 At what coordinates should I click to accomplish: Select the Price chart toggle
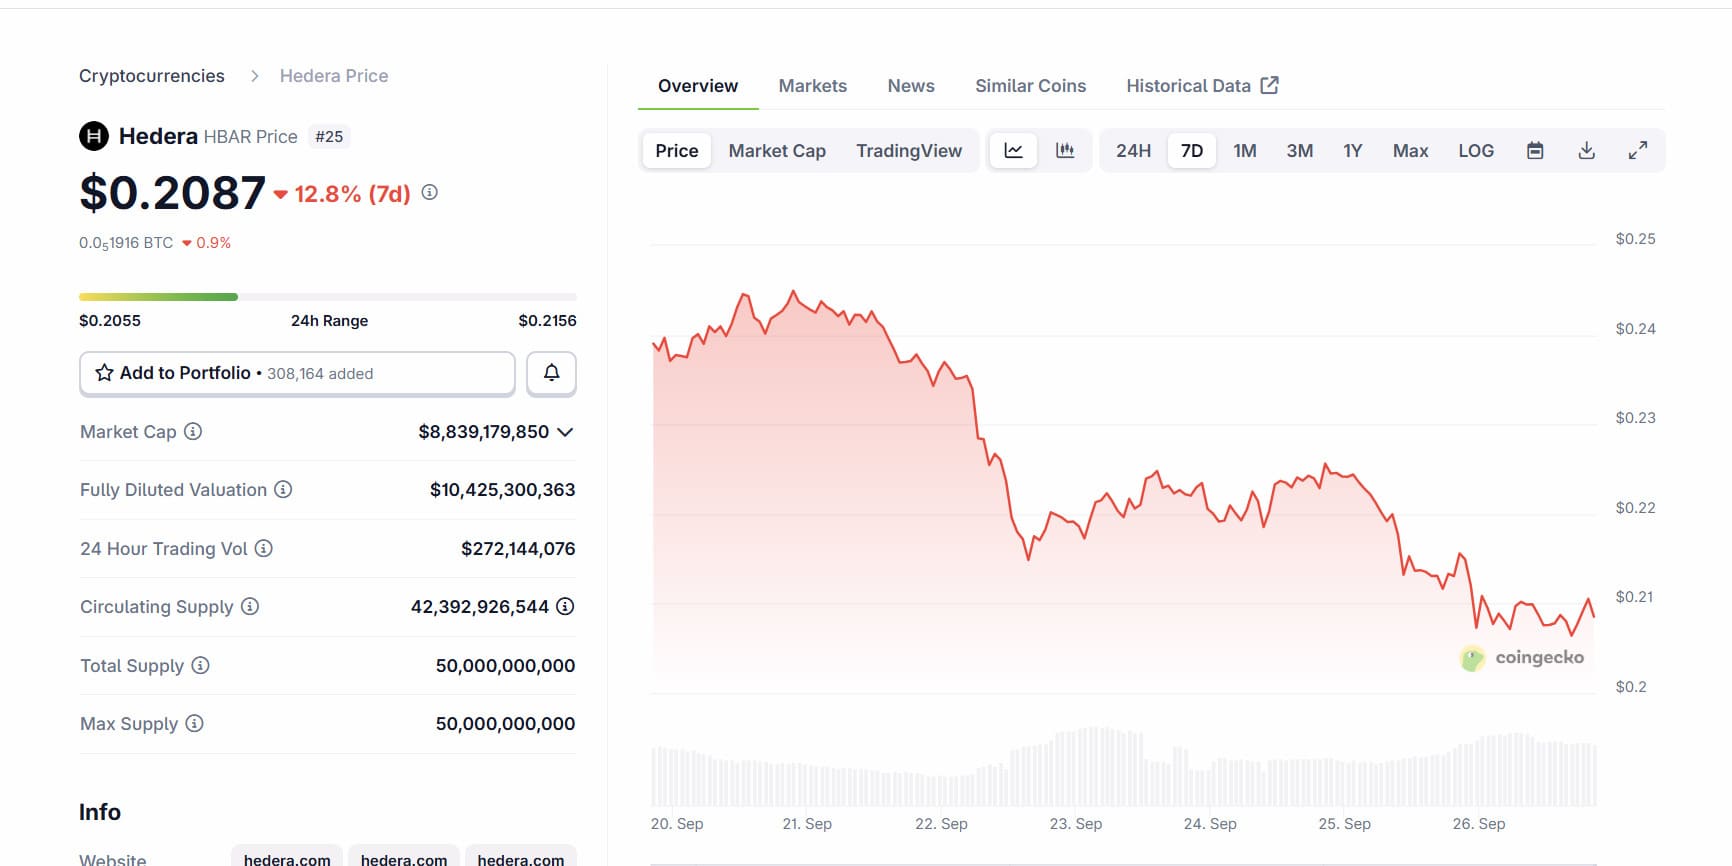click(677, 151)
